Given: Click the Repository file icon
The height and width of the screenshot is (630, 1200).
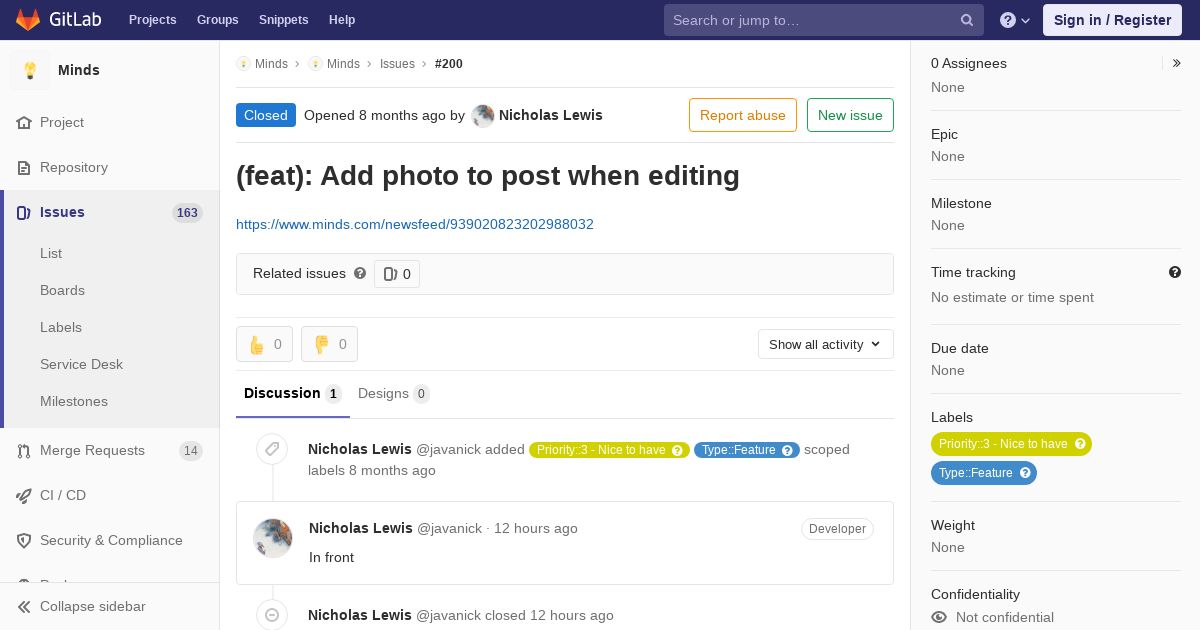Looking at the screenshot, I should [x=24, y=167].
